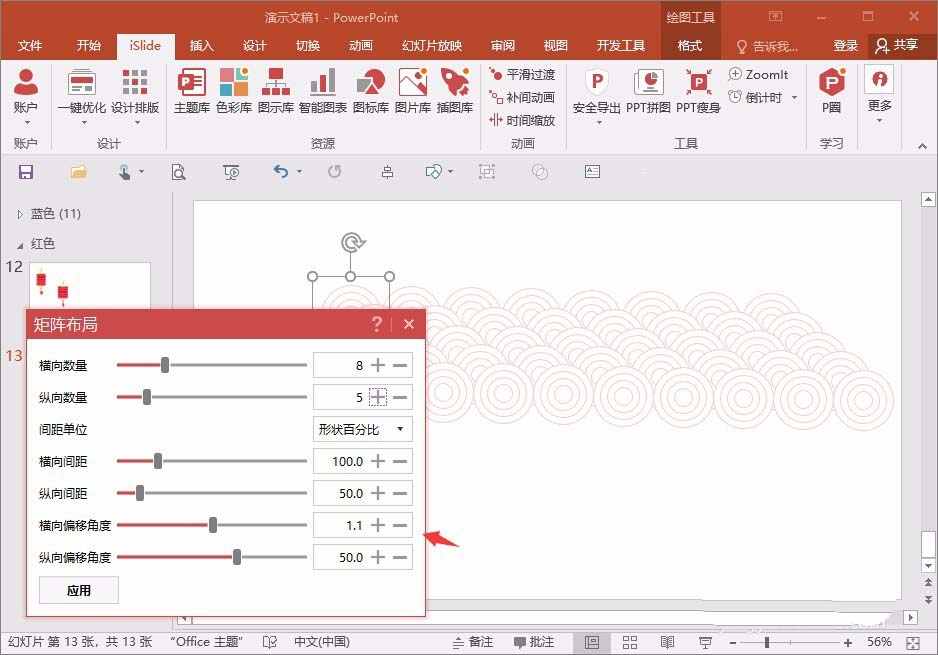Open the 插图库 illustration library
Viewport: 938px width, 655px height.
pyautogui.click(x=455, y=90)
